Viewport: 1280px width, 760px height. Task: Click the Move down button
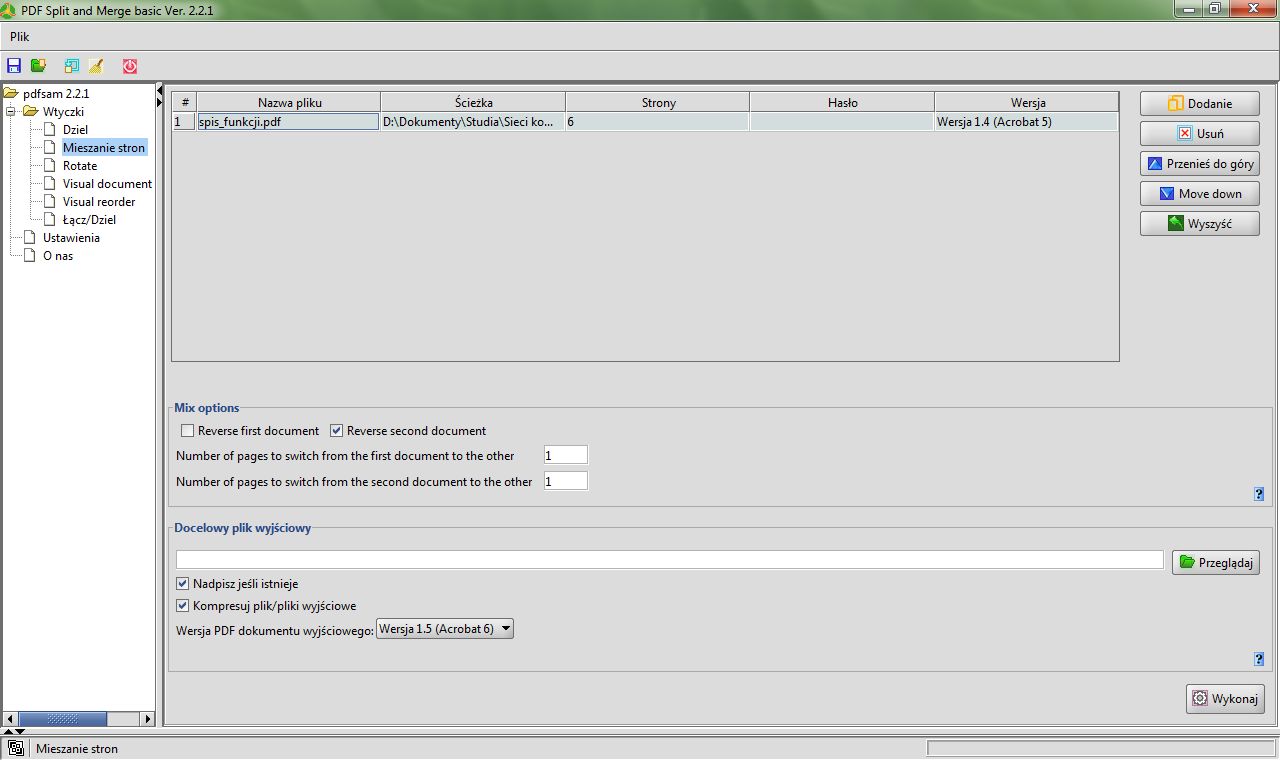(x=1199, y=193)
